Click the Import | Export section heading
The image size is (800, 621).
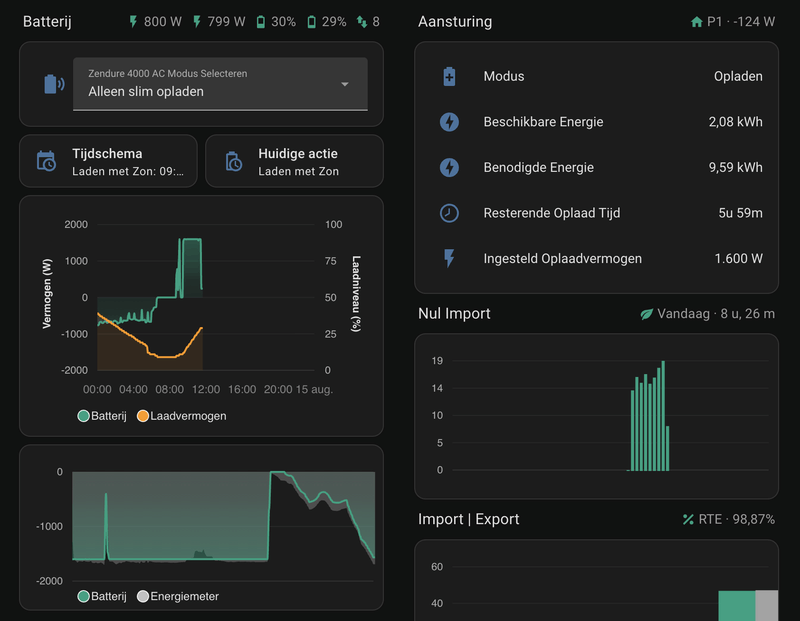468,519
